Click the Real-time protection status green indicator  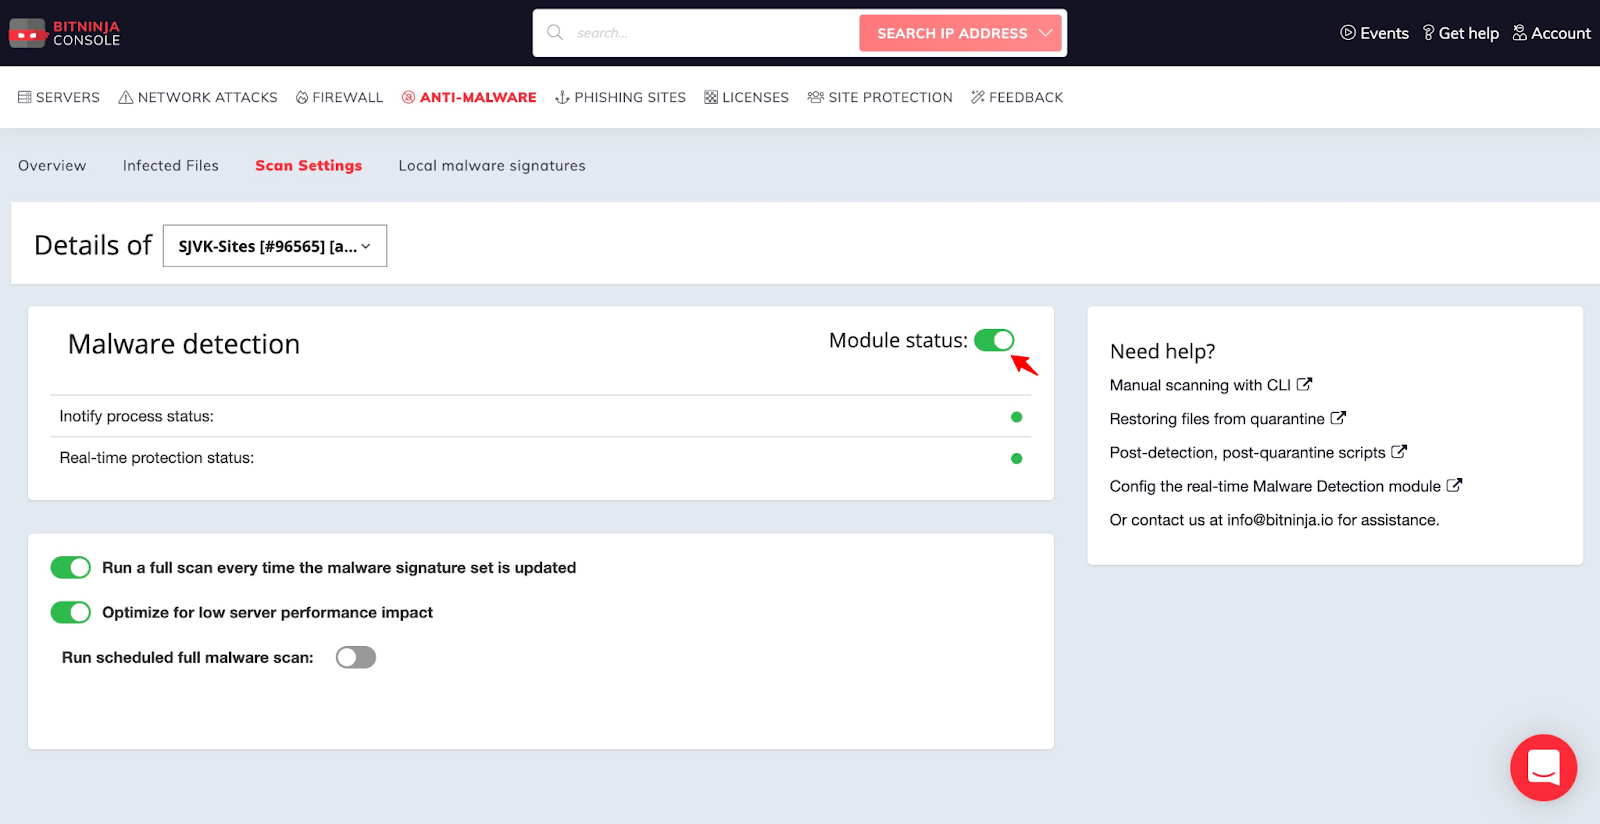point(1016,459)
